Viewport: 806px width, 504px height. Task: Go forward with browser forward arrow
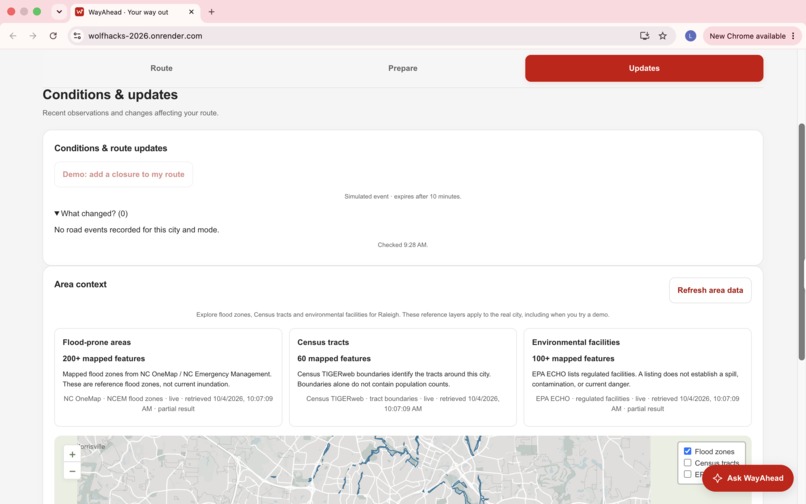33,36
